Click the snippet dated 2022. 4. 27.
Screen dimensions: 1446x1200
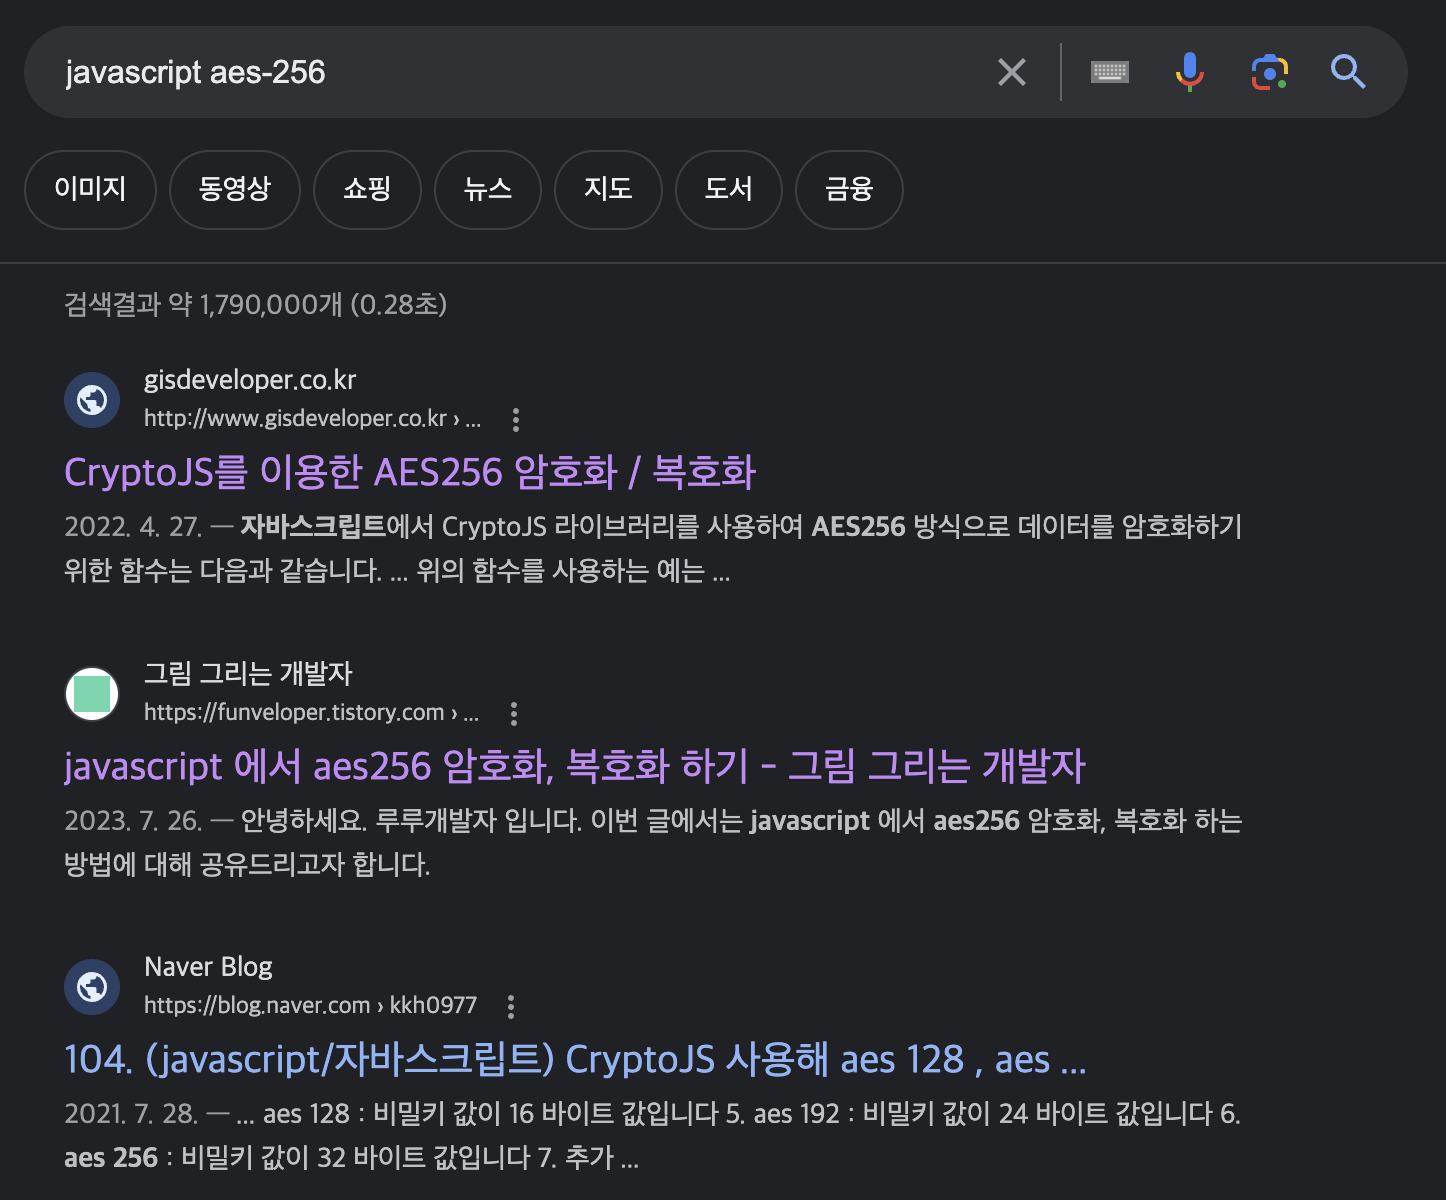[x=653, y=549]
